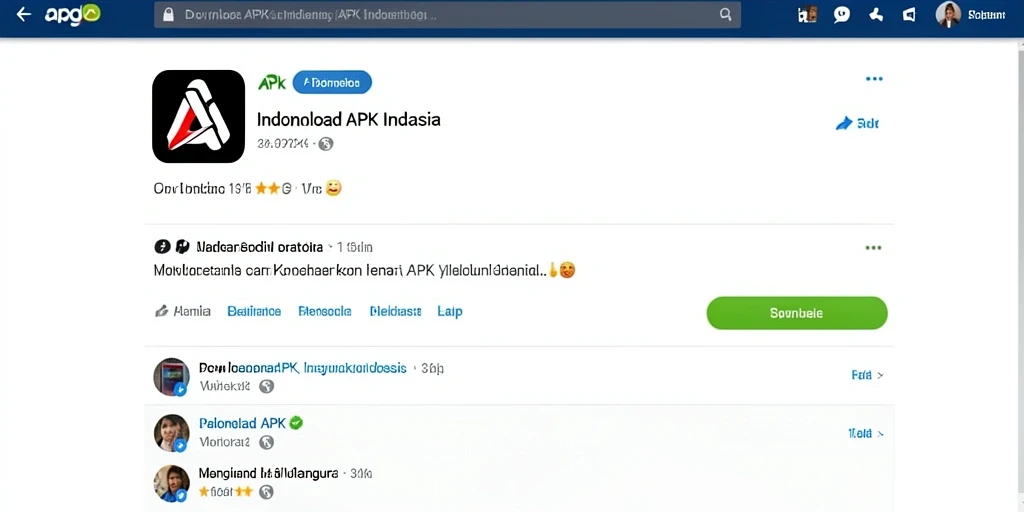Click the padlock icon in address bar

click(x=168, y=14)
